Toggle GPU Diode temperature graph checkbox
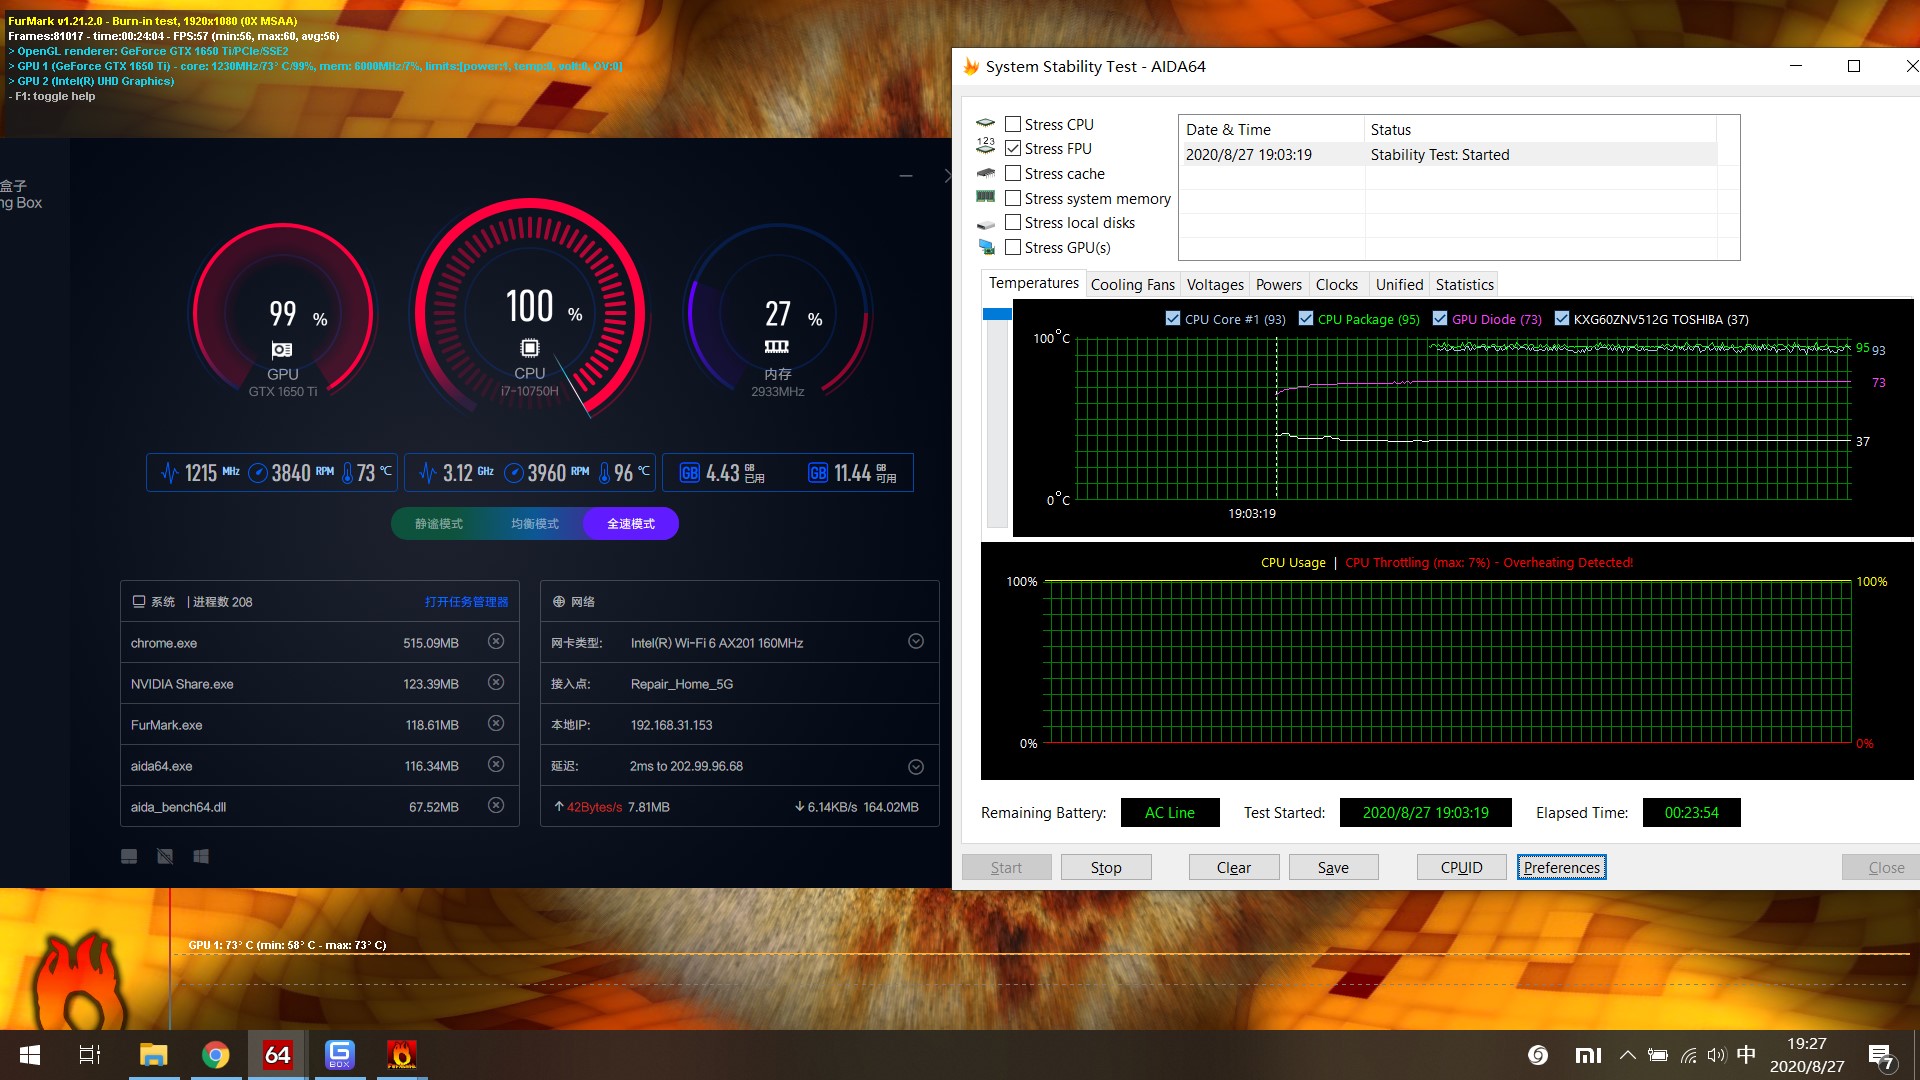The height and width of the screenshot is (1080, 1920). pos(1440,319)
